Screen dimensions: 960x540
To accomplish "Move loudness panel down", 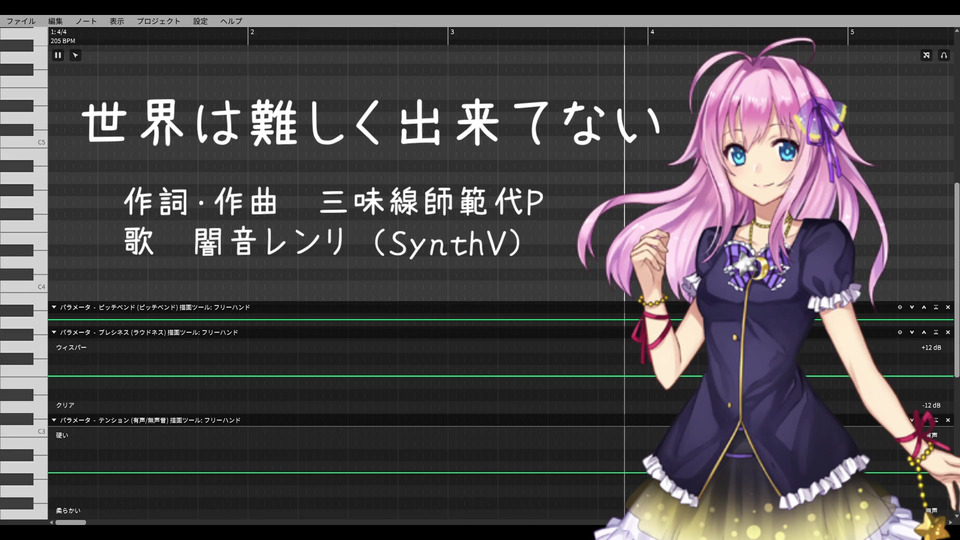I will (912, 332).
